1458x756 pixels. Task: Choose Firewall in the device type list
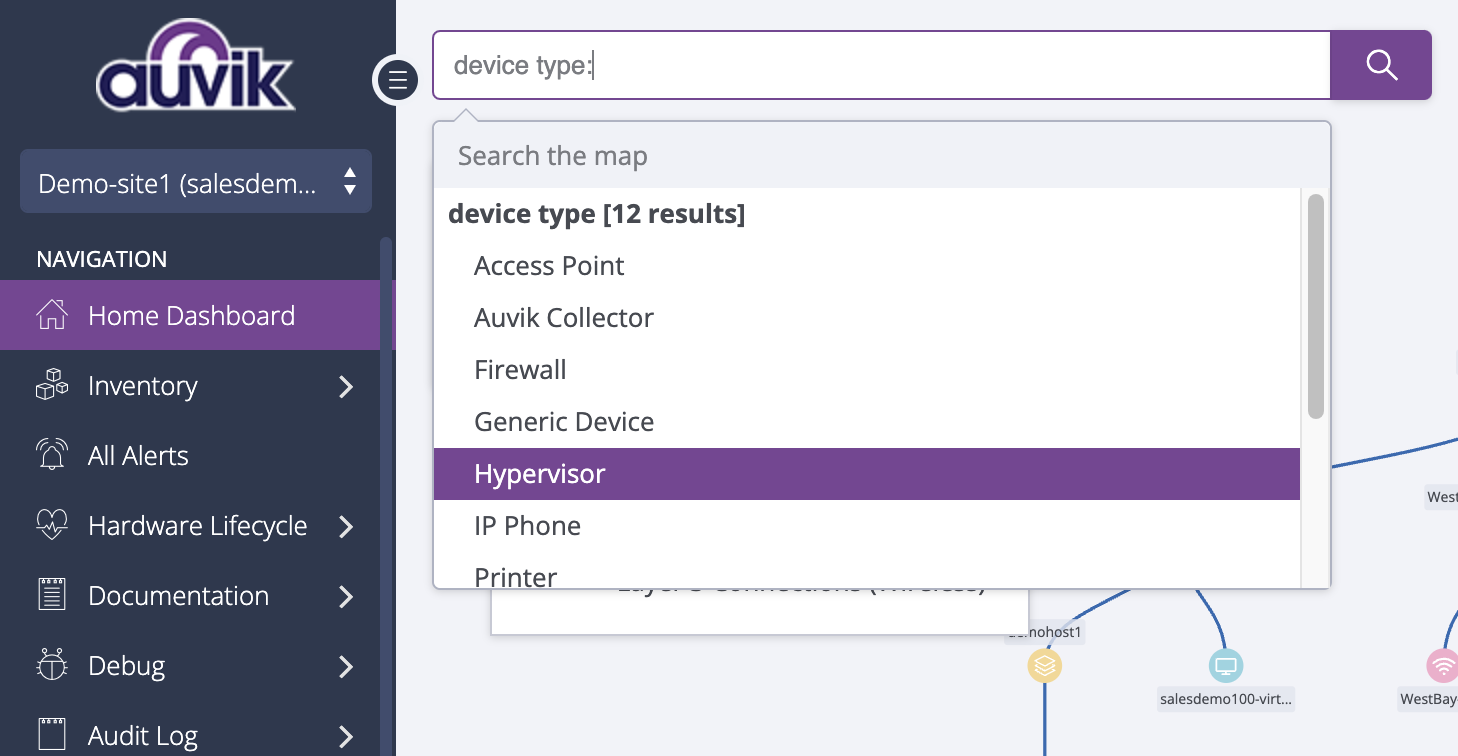click(x=520, y=369)
